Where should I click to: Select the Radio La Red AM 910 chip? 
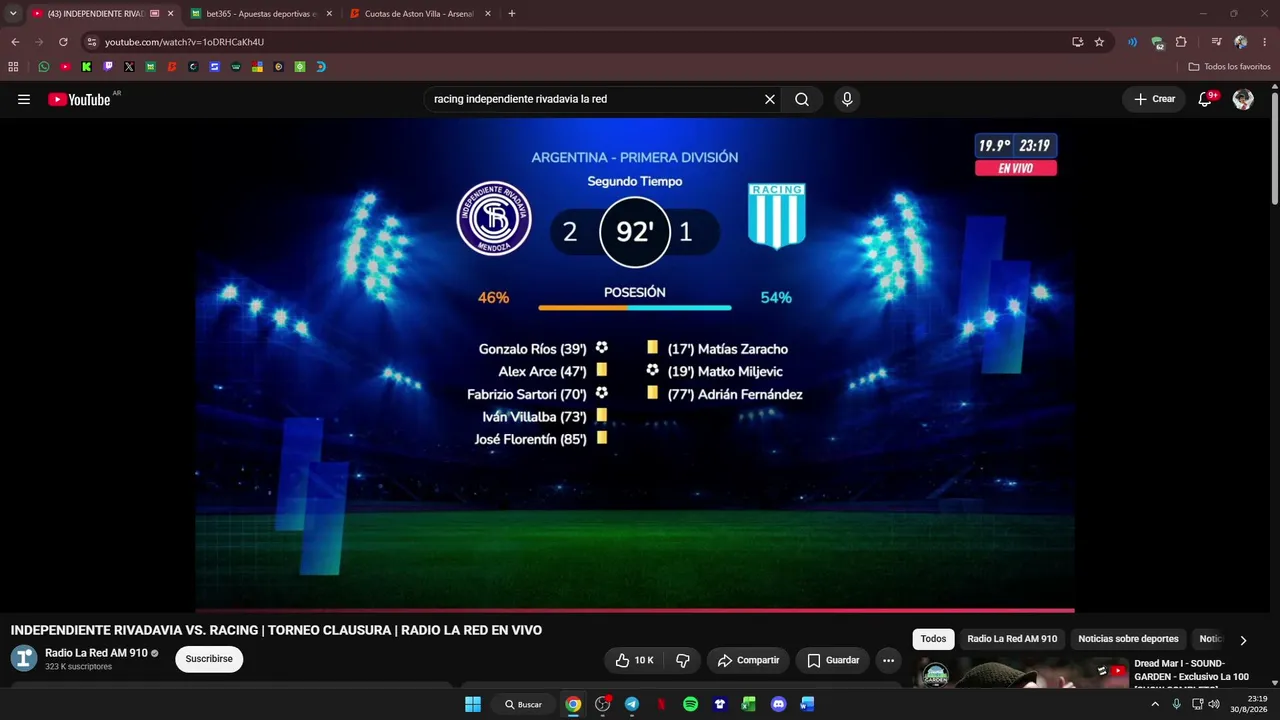click(1012, 639)
